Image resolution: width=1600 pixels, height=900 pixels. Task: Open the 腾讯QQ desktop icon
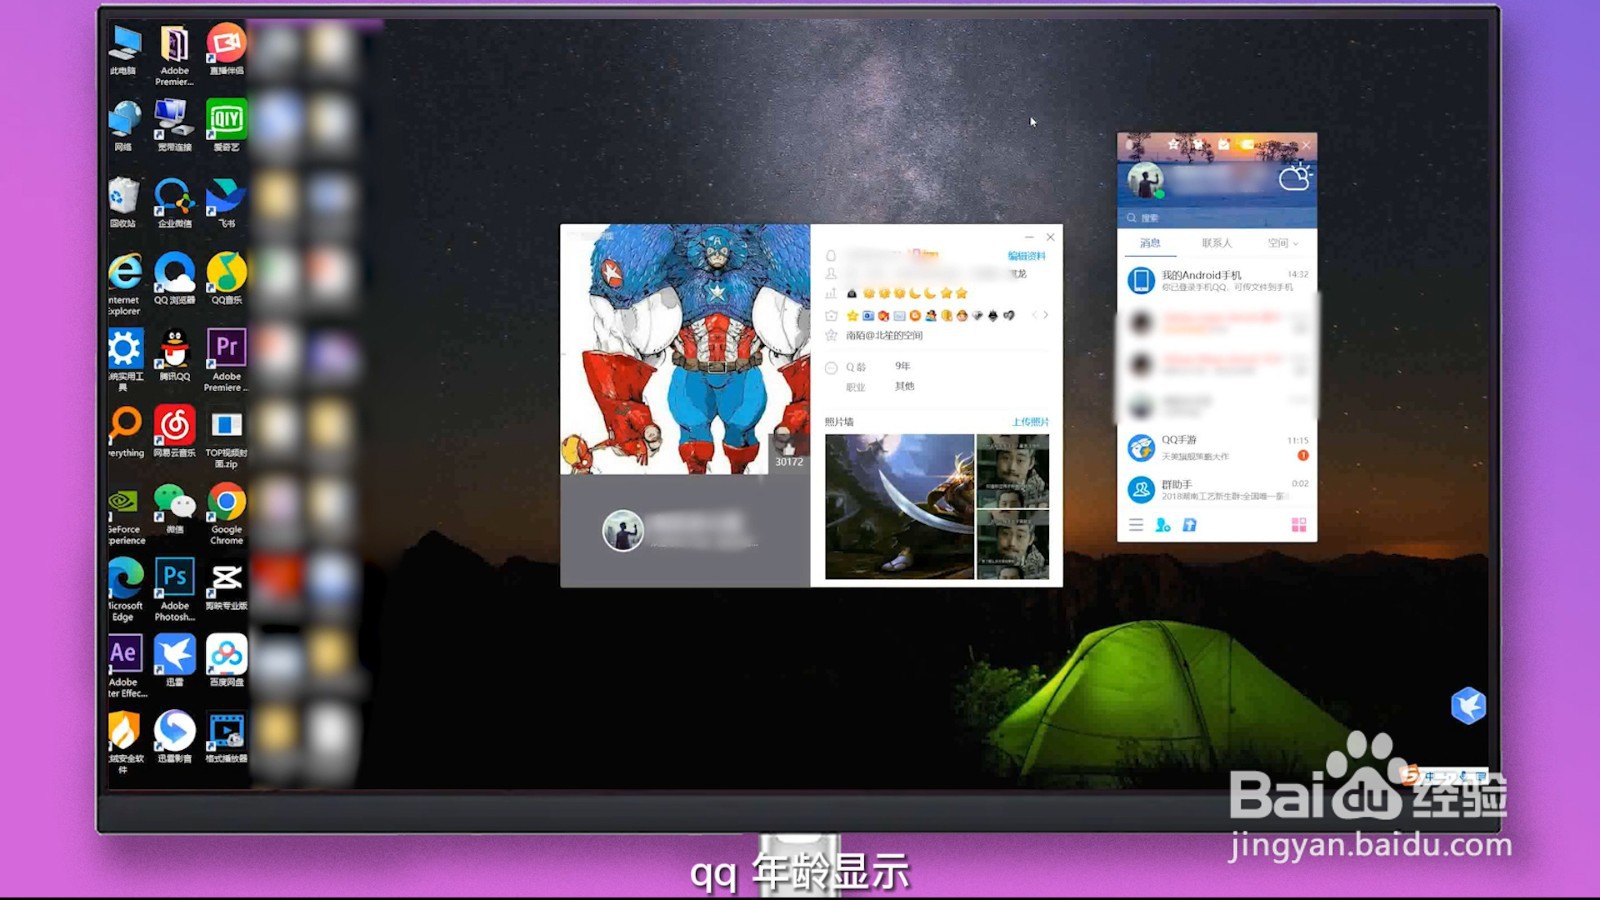click(174, 356)
